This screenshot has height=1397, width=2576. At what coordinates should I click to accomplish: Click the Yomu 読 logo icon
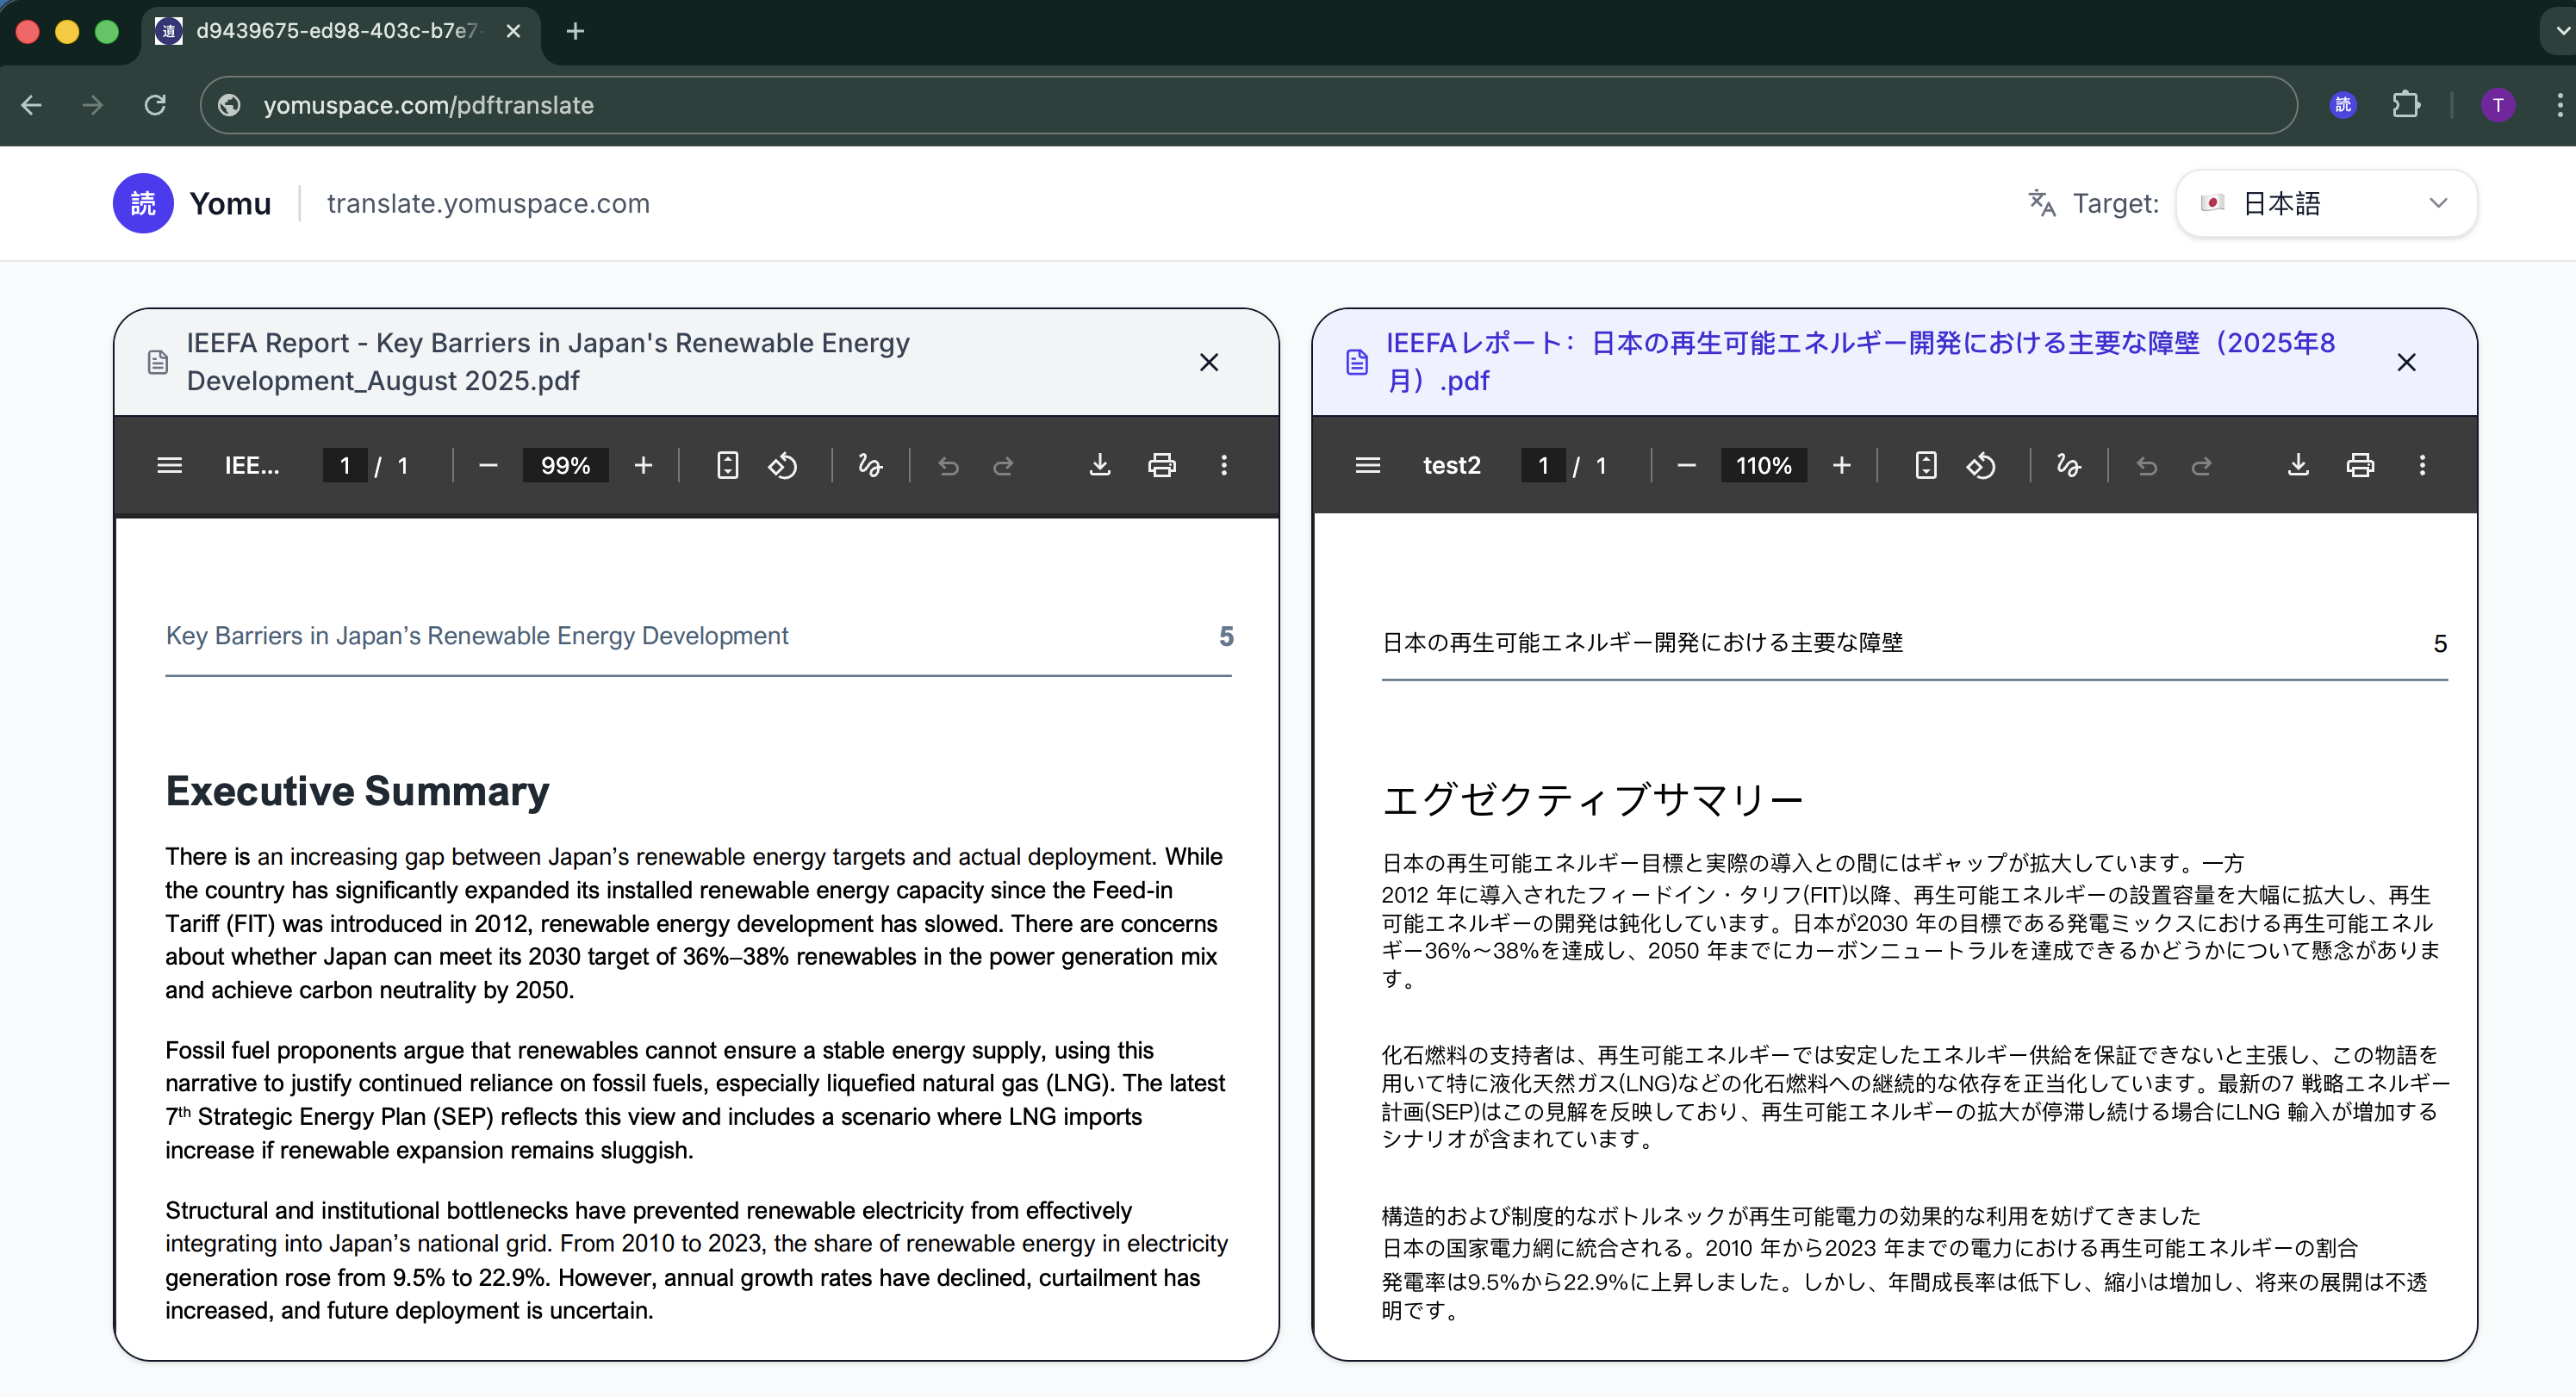point(143,203)
